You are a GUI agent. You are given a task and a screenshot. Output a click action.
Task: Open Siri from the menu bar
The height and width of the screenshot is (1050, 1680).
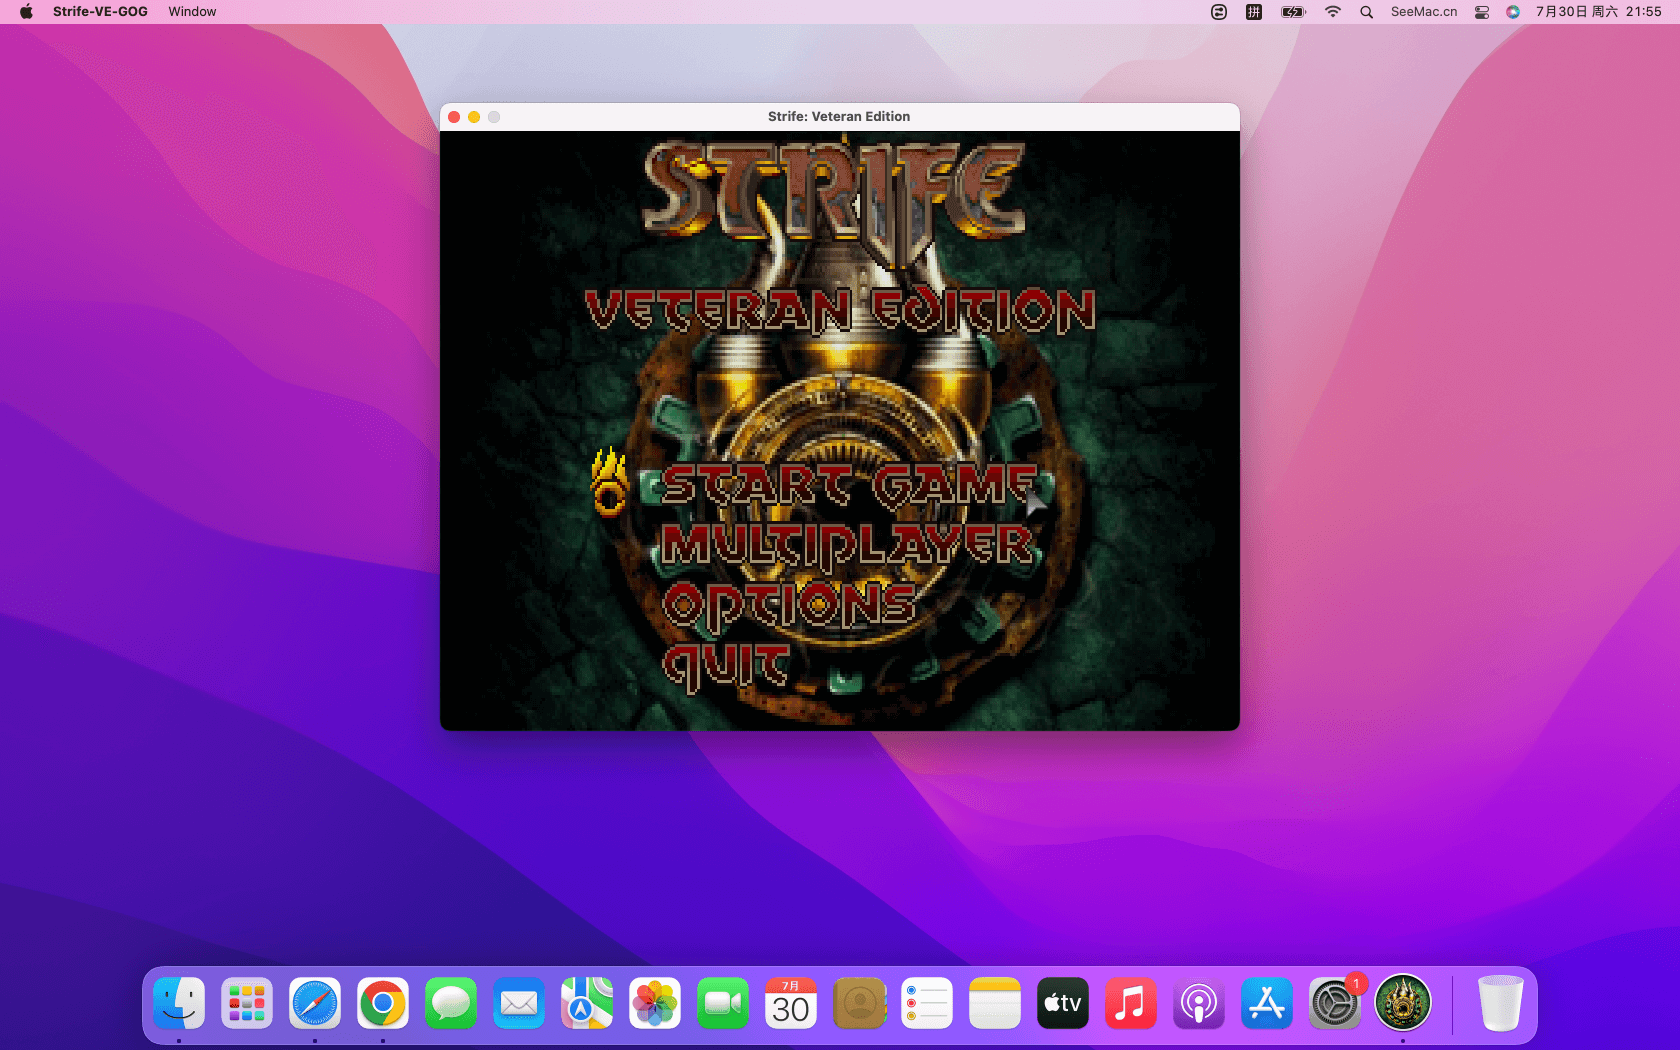1513,12
